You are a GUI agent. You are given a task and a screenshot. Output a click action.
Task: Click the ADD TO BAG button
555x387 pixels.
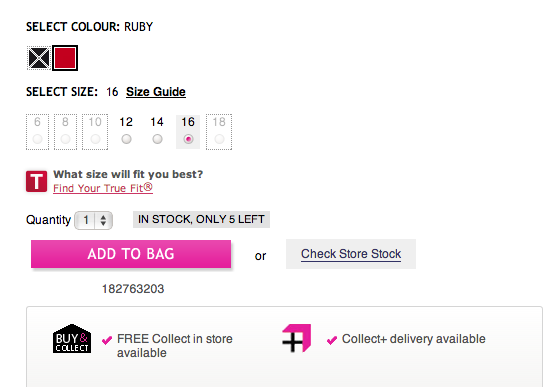tap(131, 254)
